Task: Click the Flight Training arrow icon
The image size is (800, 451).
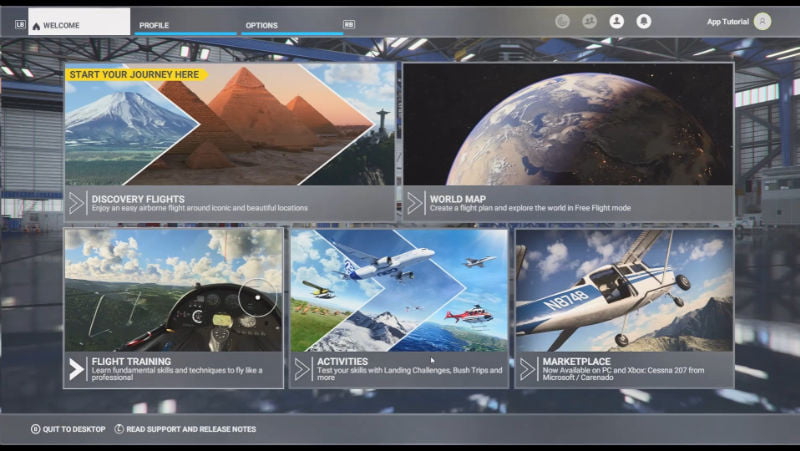Action: (77, 369)
